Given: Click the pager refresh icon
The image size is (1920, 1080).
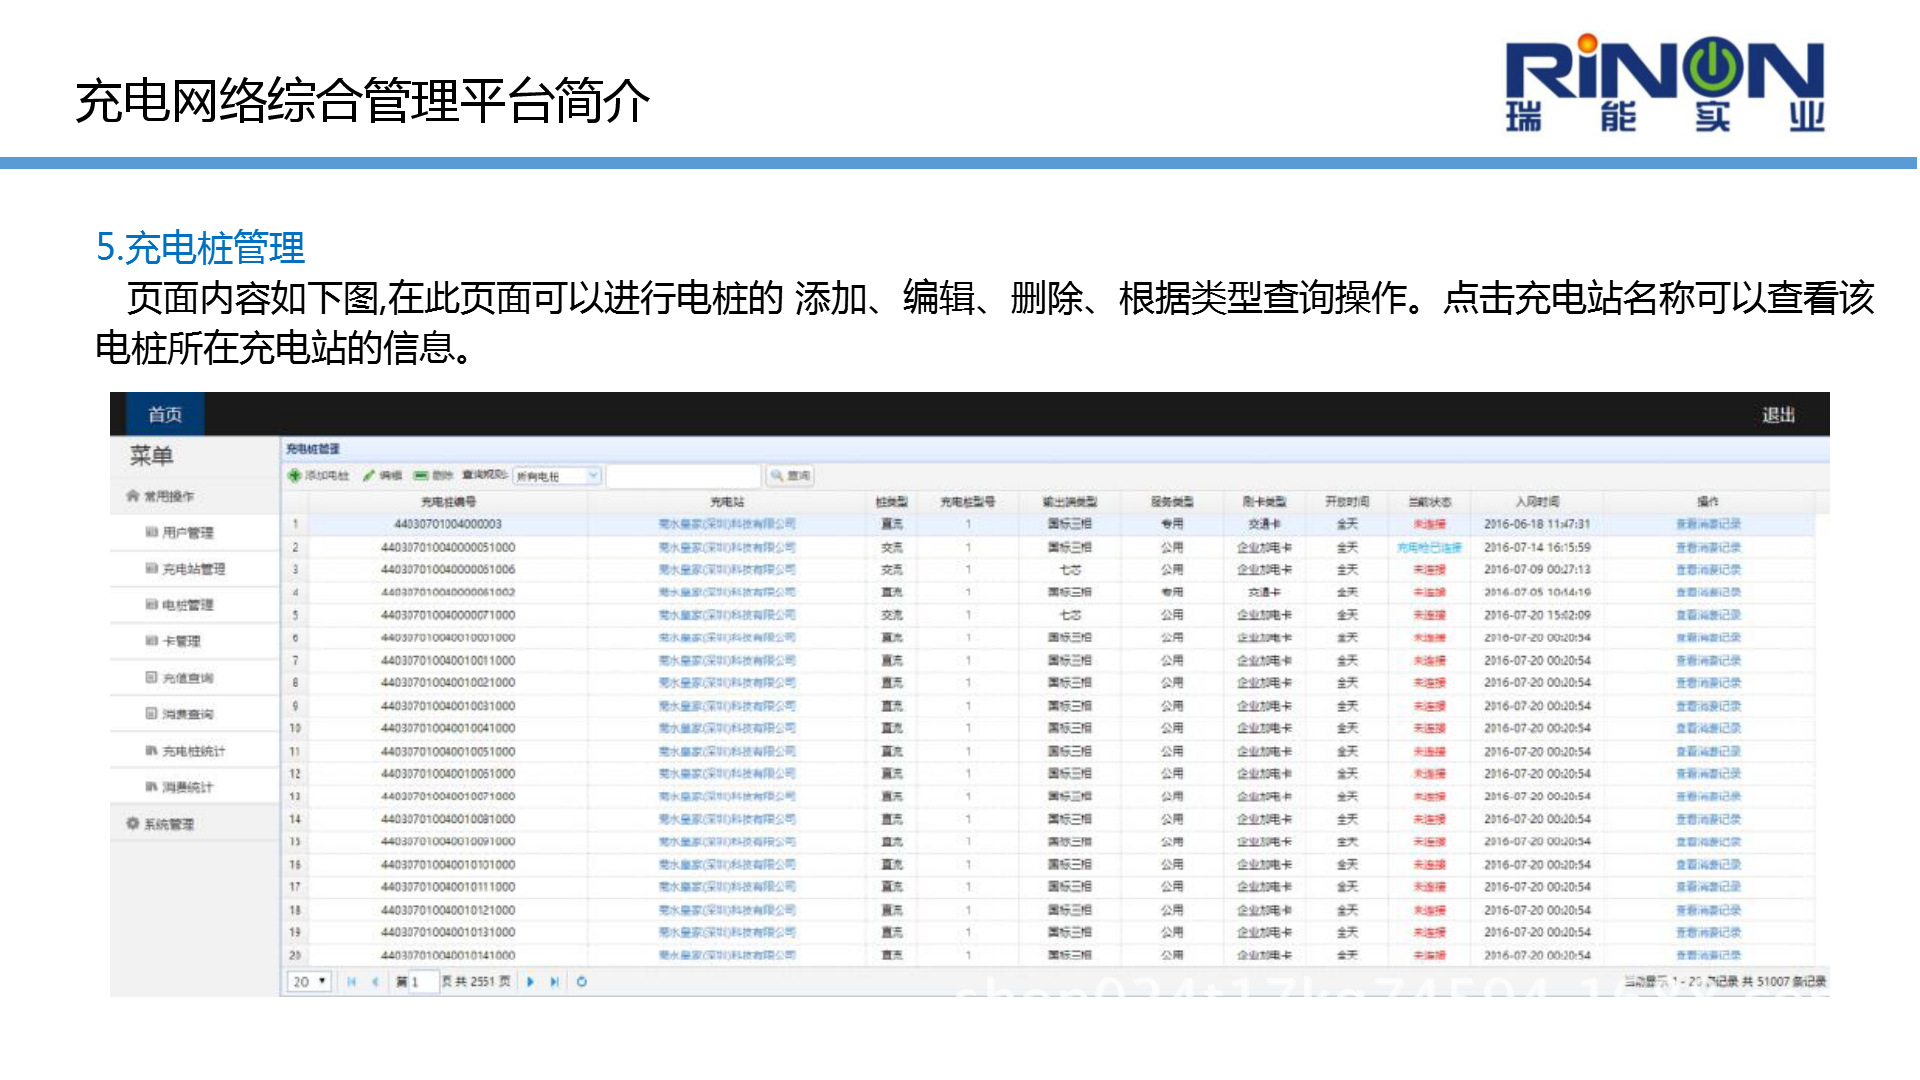Looking at the screenshot, I should coord(582,982).
